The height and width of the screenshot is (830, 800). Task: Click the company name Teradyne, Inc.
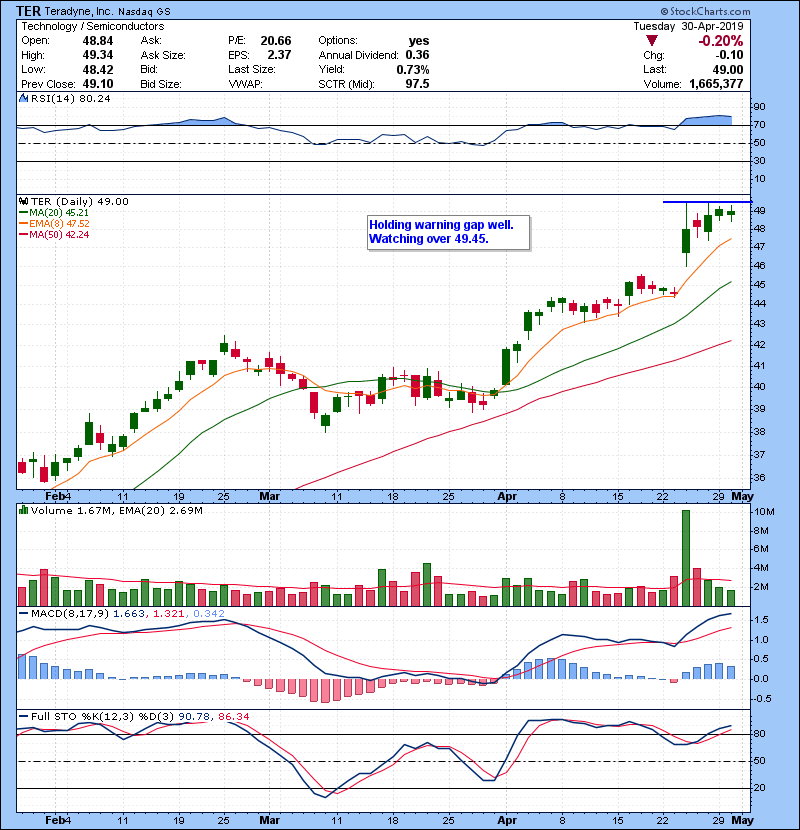tap(78, 11)
